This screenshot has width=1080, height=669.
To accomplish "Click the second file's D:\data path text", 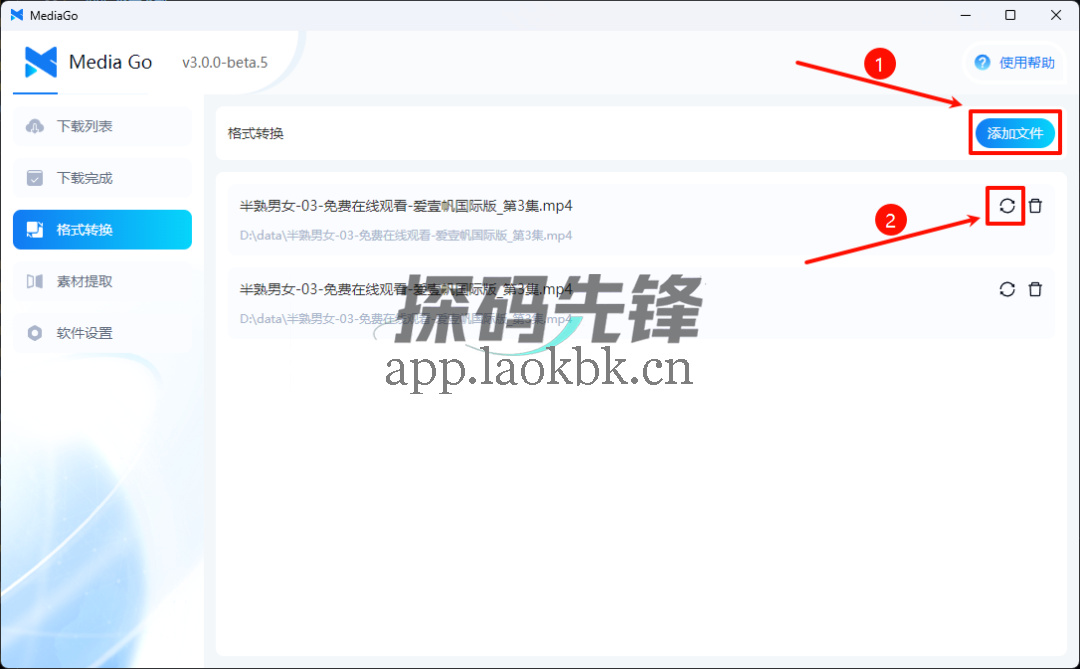I will tap(406, 319).
